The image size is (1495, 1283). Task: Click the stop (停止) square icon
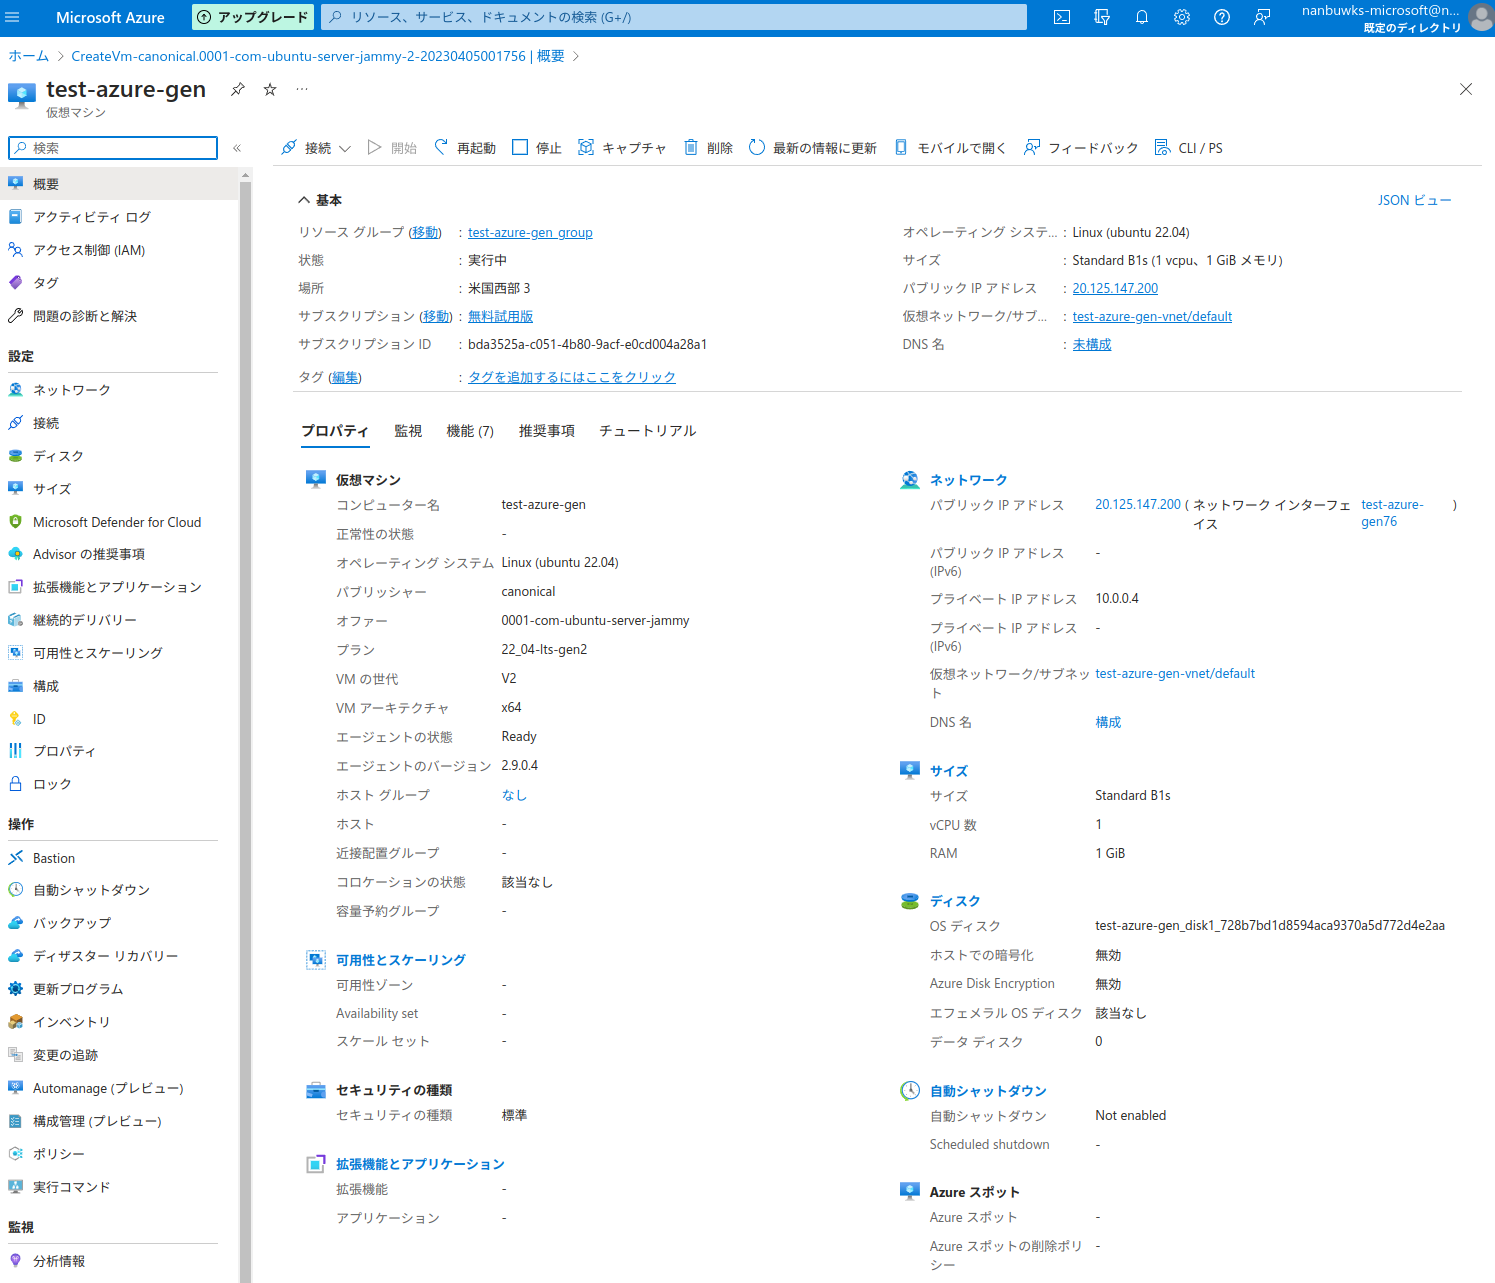pos(520,147)
